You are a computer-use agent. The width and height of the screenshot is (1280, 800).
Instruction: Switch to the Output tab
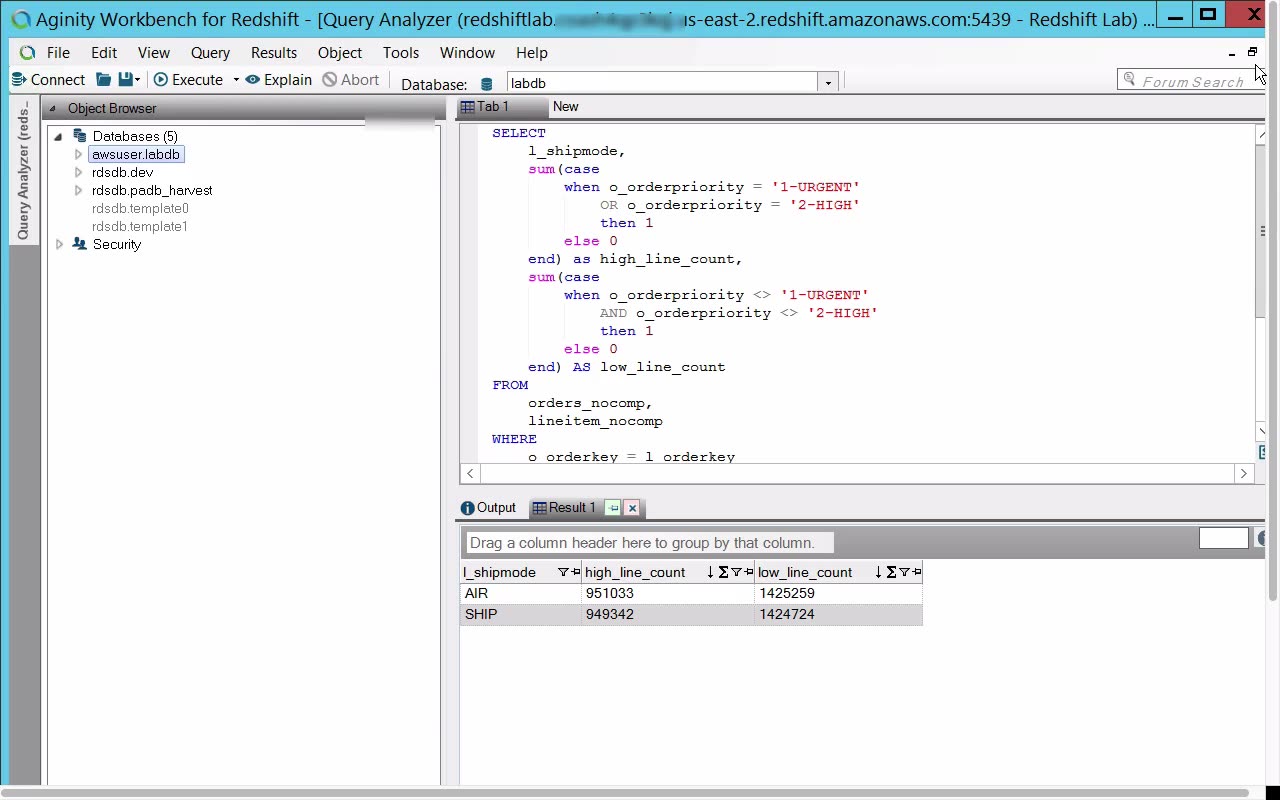tap(488, 508)
